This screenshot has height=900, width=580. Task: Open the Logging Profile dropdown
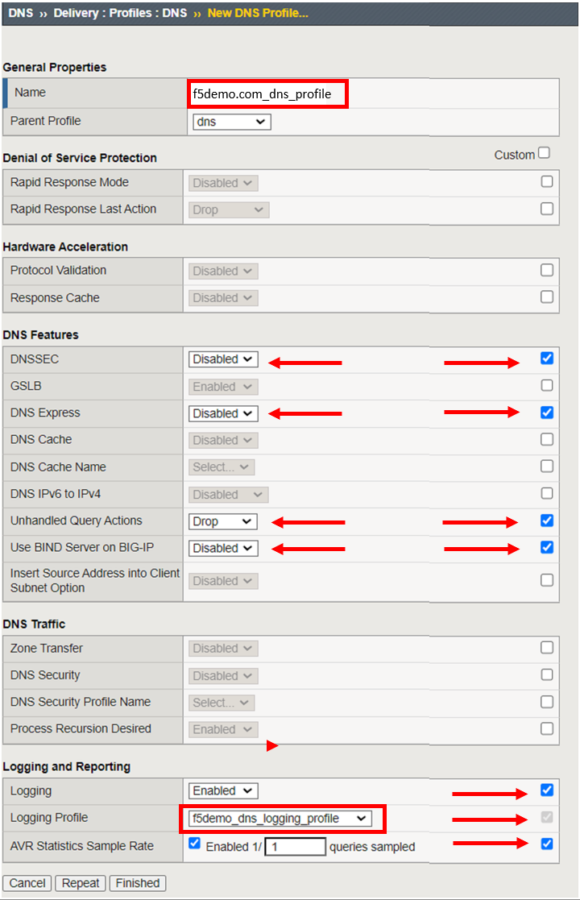point(280,818)
